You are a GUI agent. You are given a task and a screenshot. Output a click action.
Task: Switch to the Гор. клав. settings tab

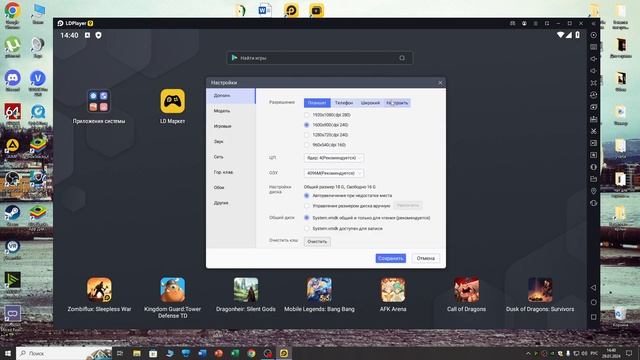[x=231, y=172]
